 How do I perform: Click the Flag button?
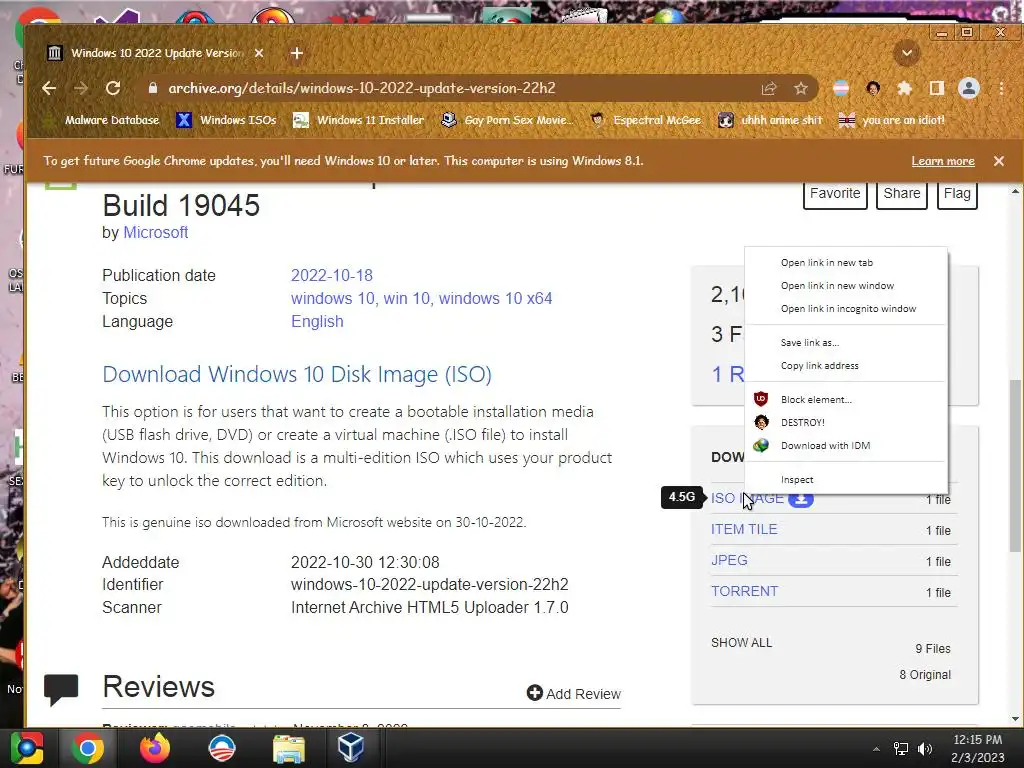click(x=957, y=194)
